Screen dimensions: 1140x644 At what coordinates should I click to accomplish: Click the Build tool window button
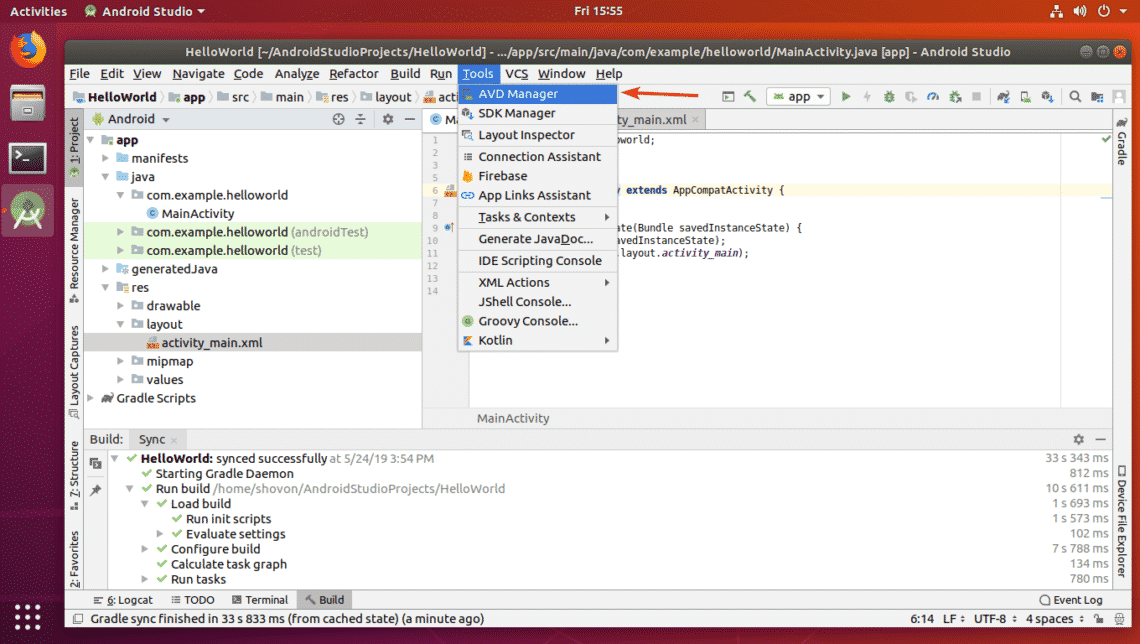tap(324, 600)
